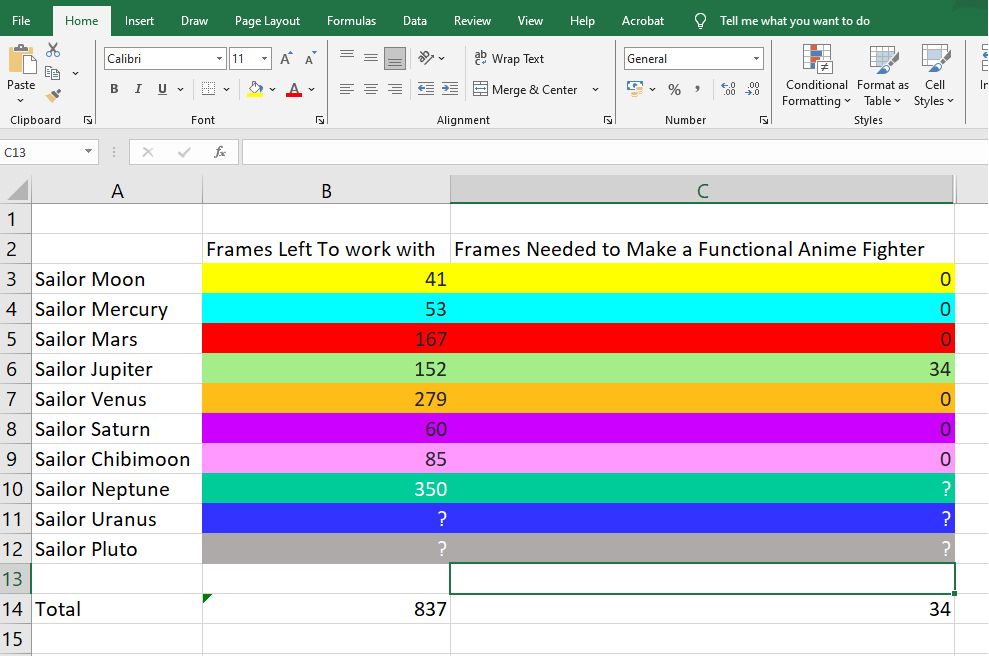Click in the formula bar

point(615,152)
